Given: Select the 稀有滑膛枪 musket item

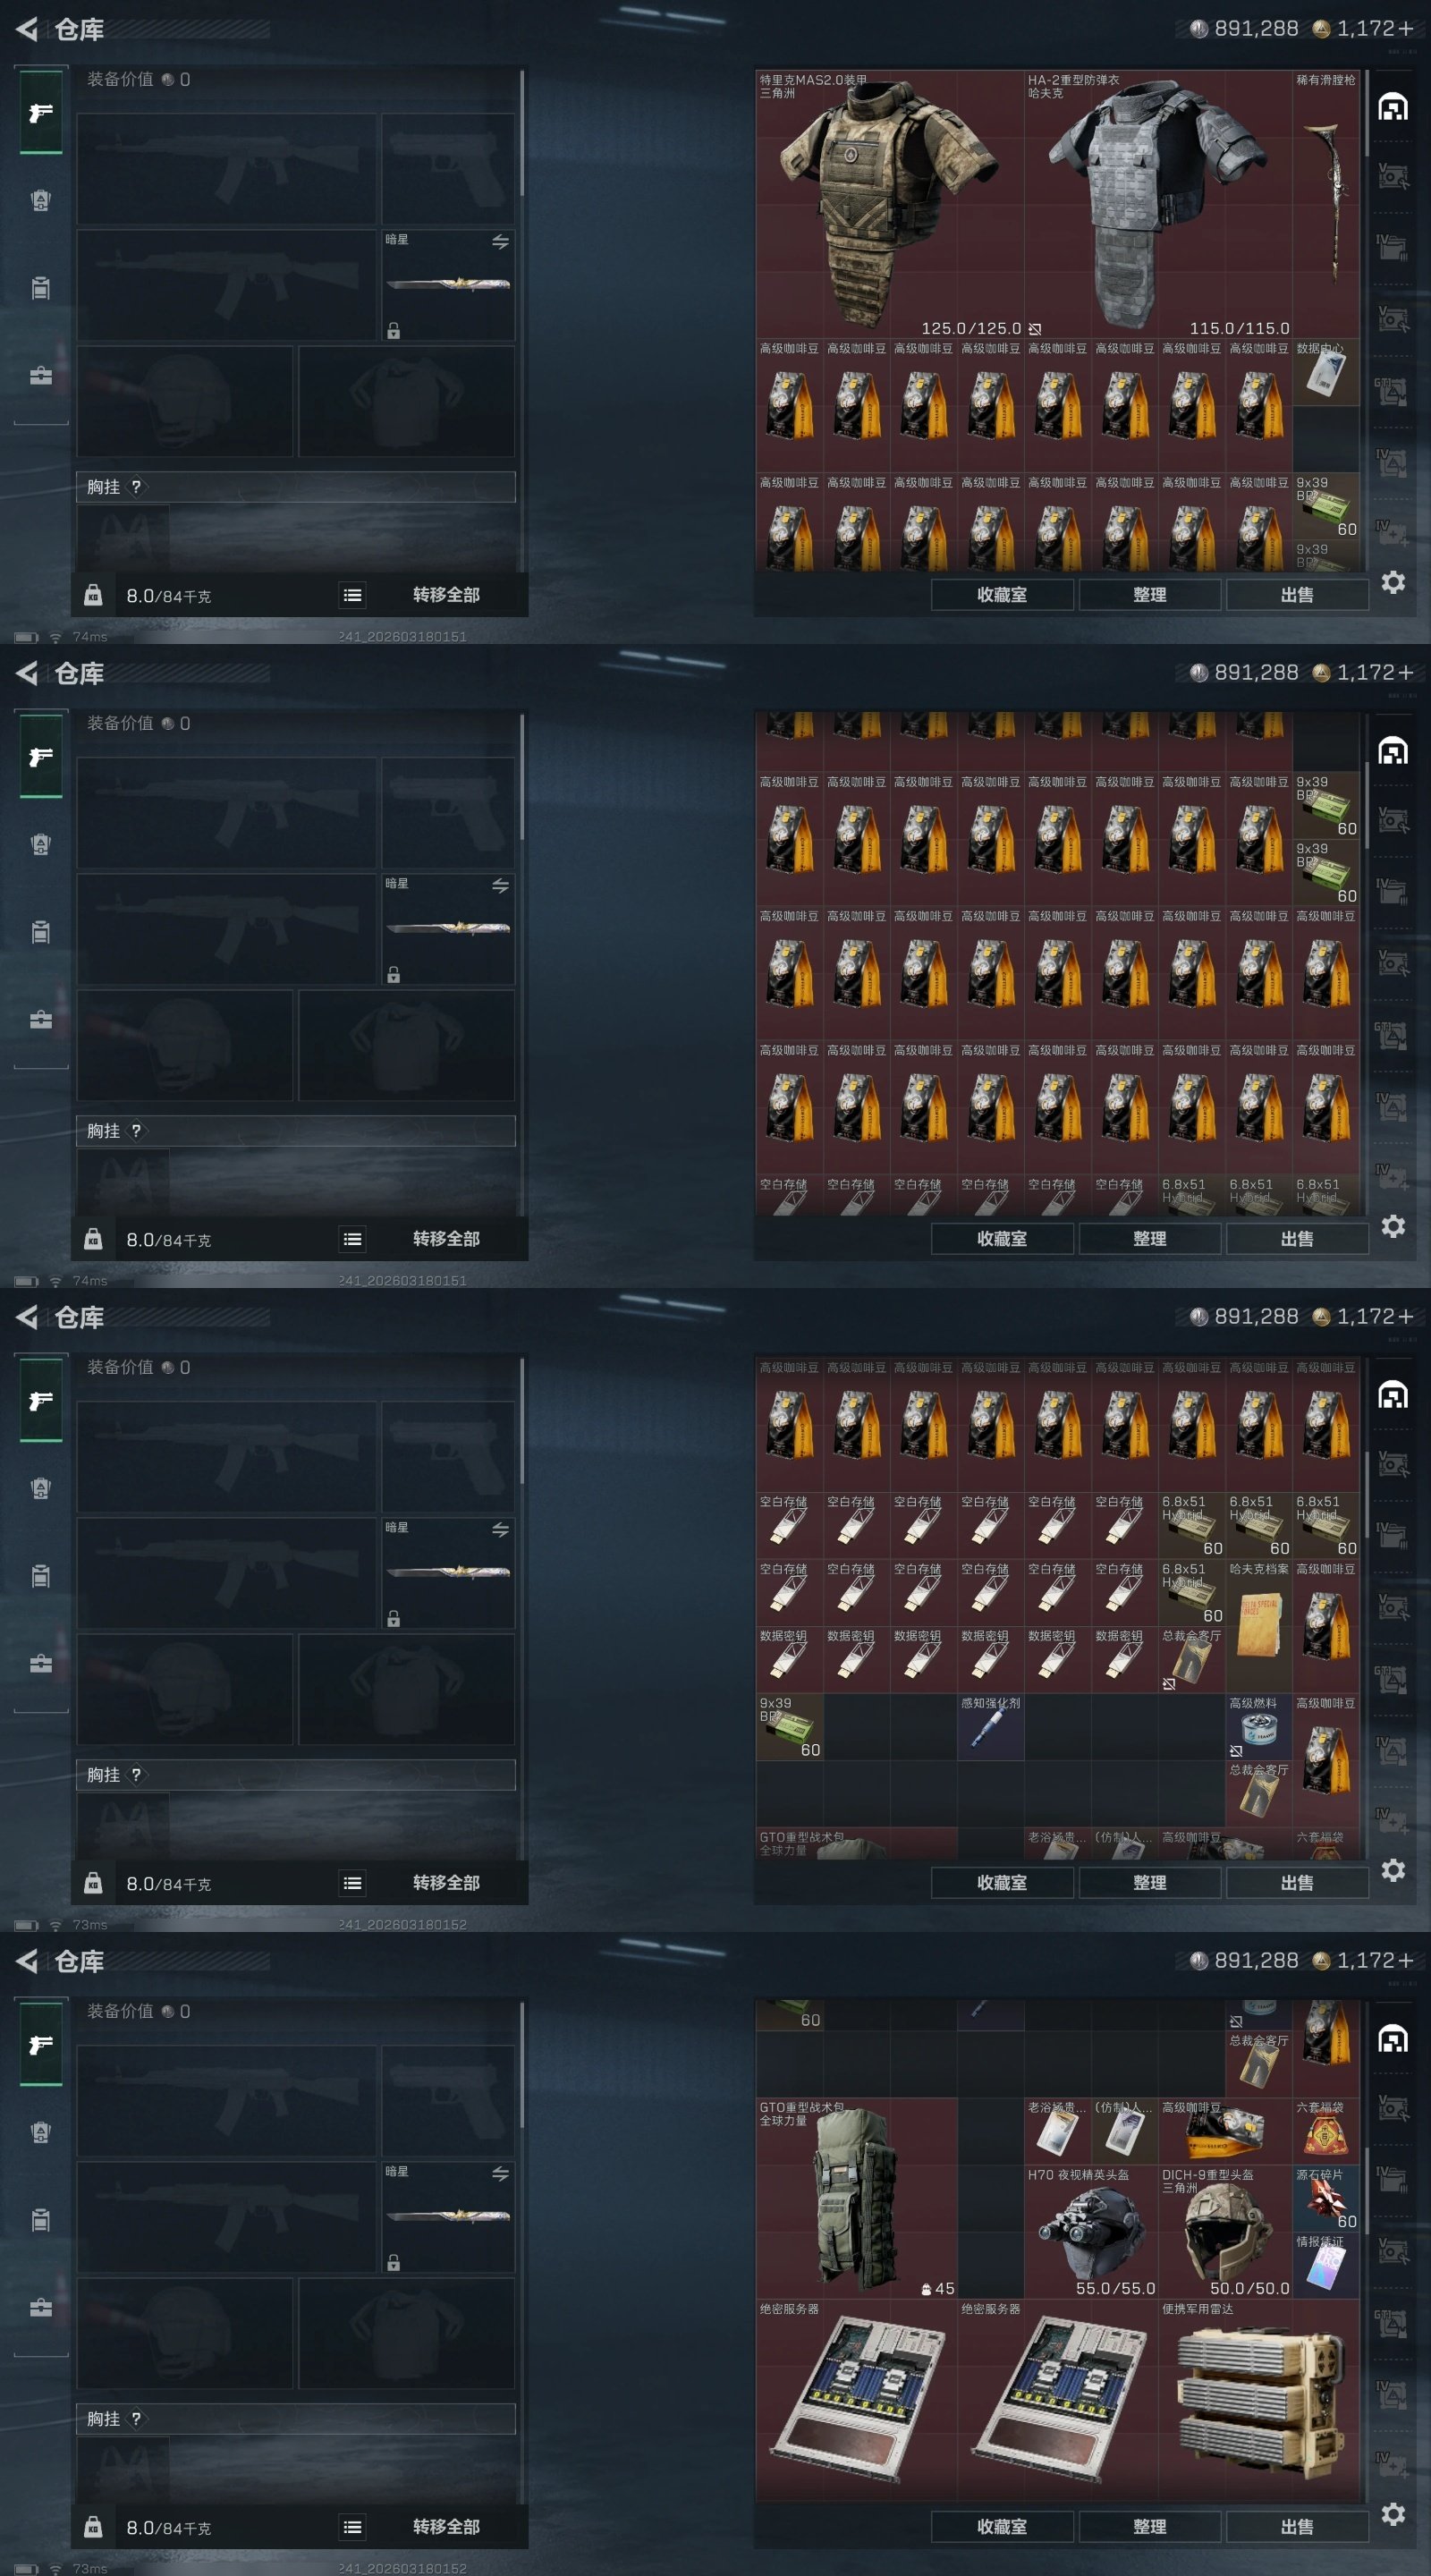Looking at the screenshot, I should (1325, 204).
